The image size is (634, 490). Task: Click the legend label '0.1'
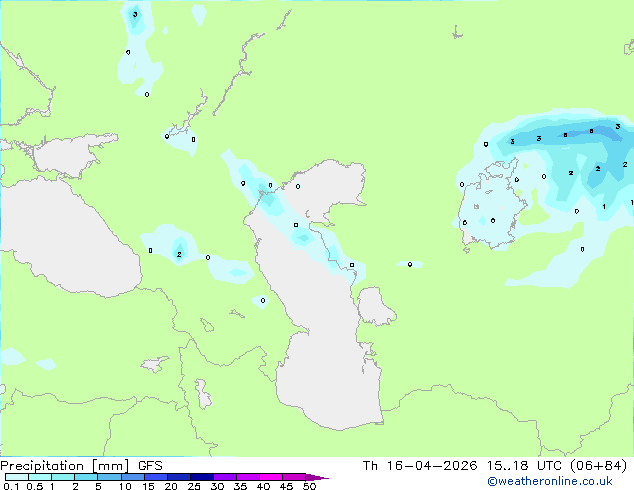pos(11,486)
